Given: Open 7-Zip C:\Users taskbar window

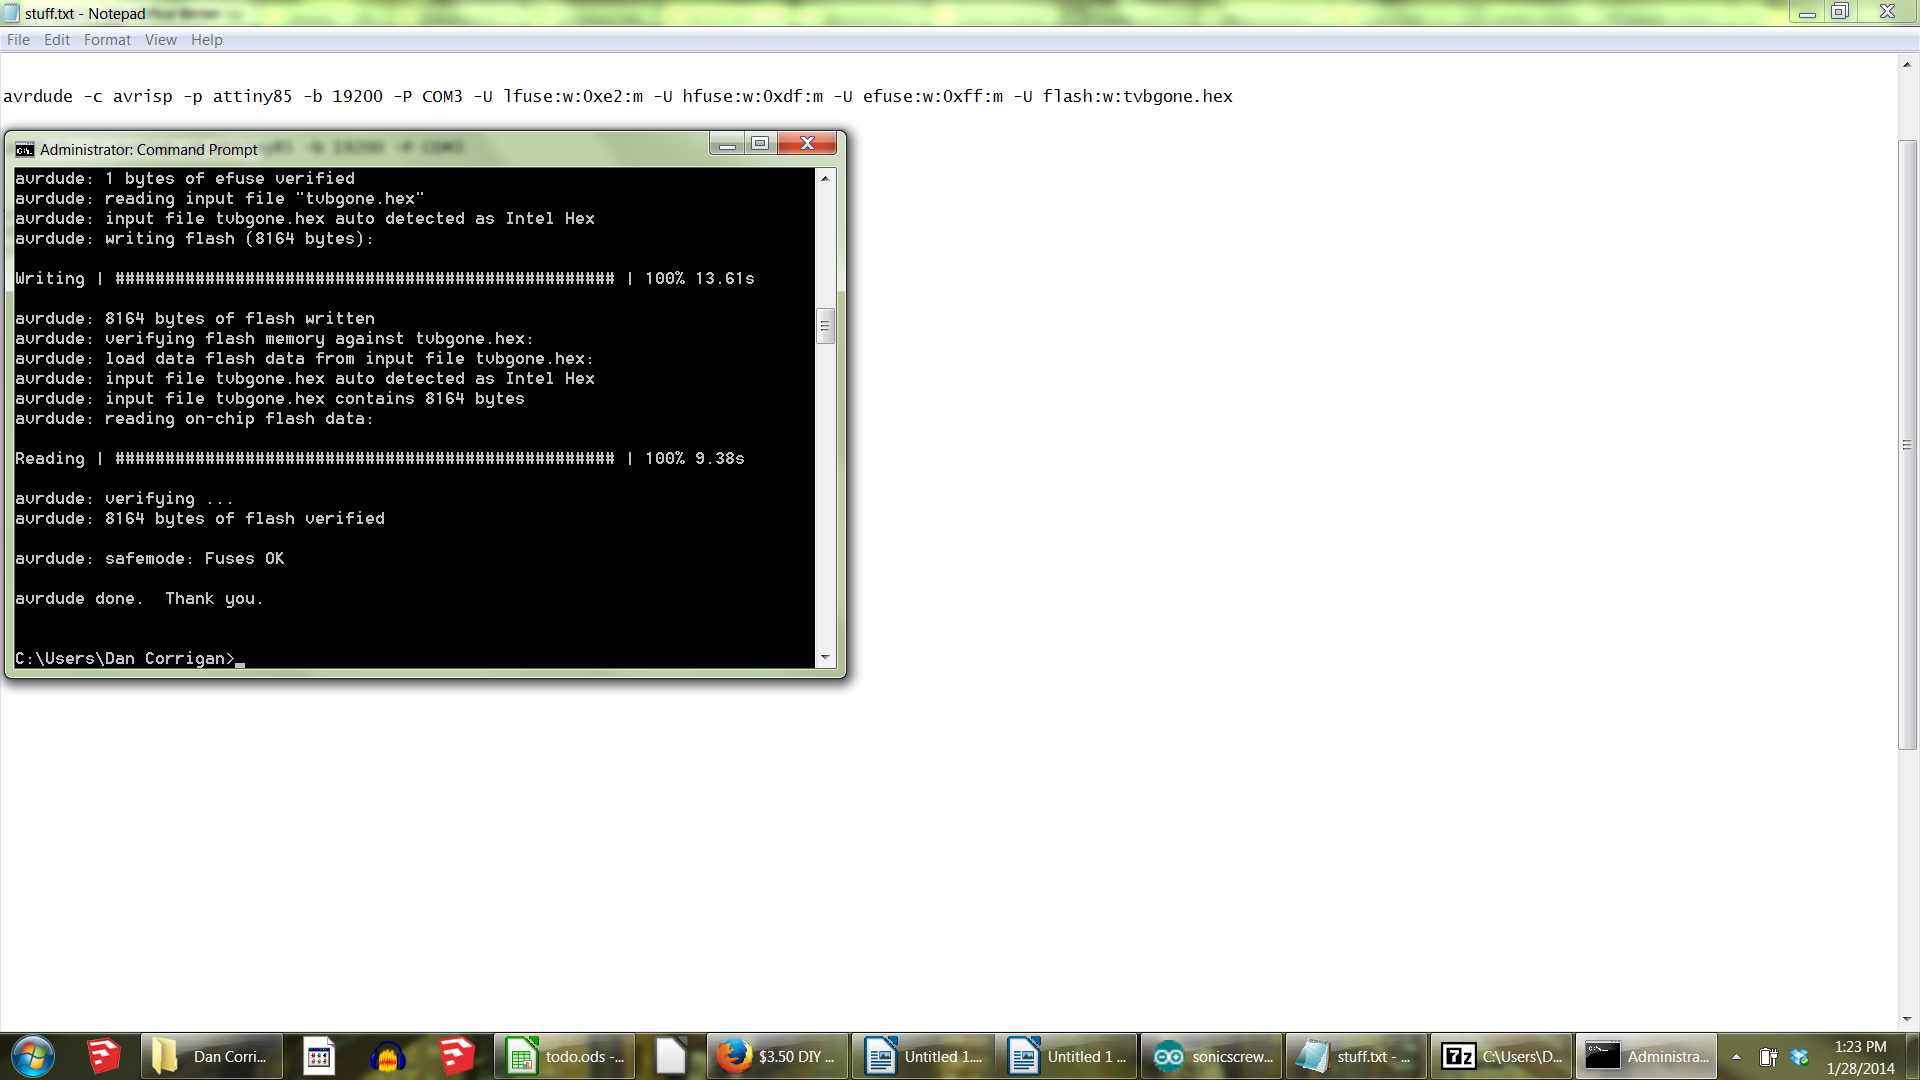Looking at the screenshot, I should (1500, 1056).
